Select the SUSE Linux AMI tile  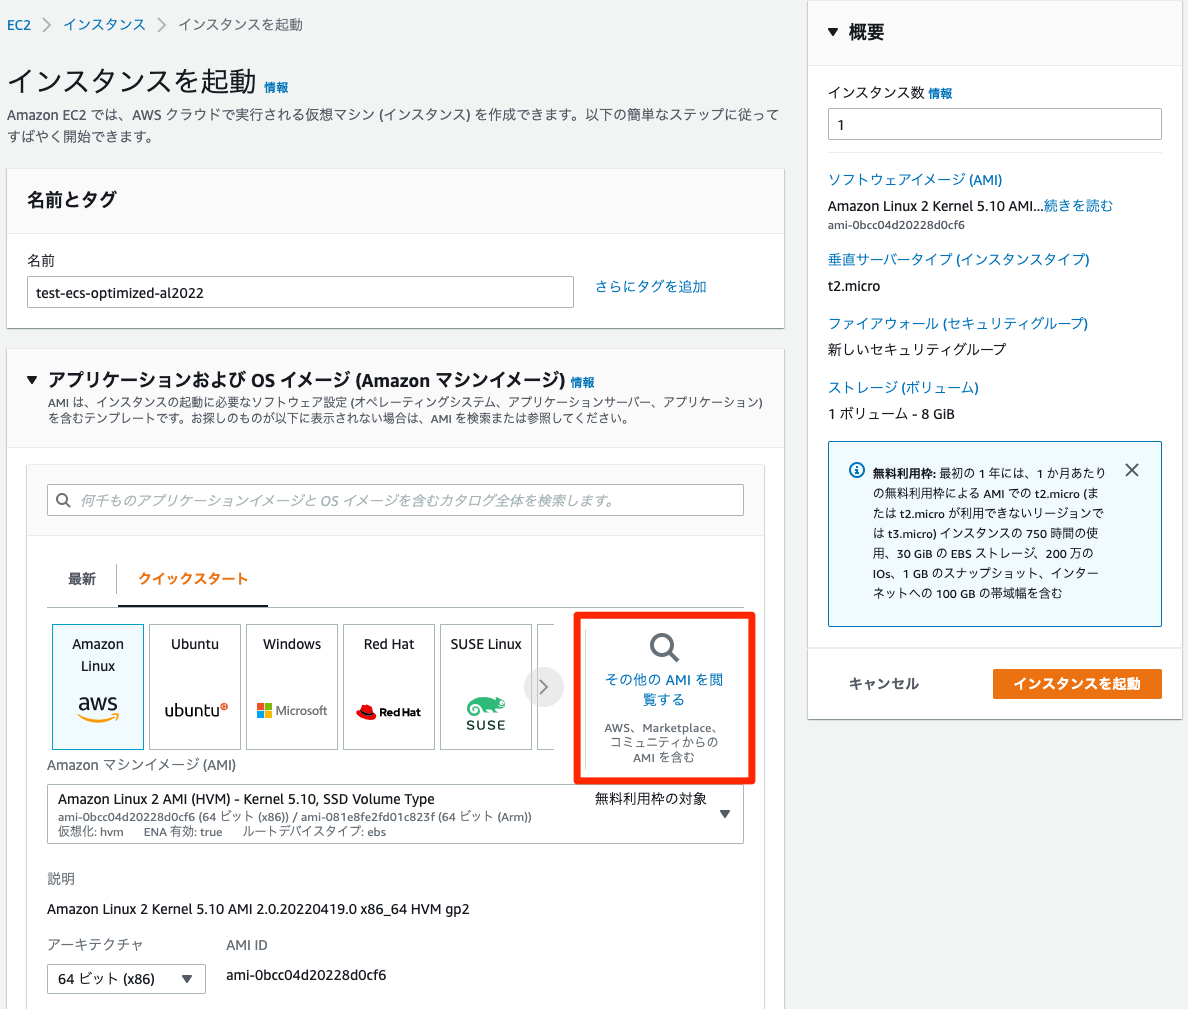coord(485,686)
